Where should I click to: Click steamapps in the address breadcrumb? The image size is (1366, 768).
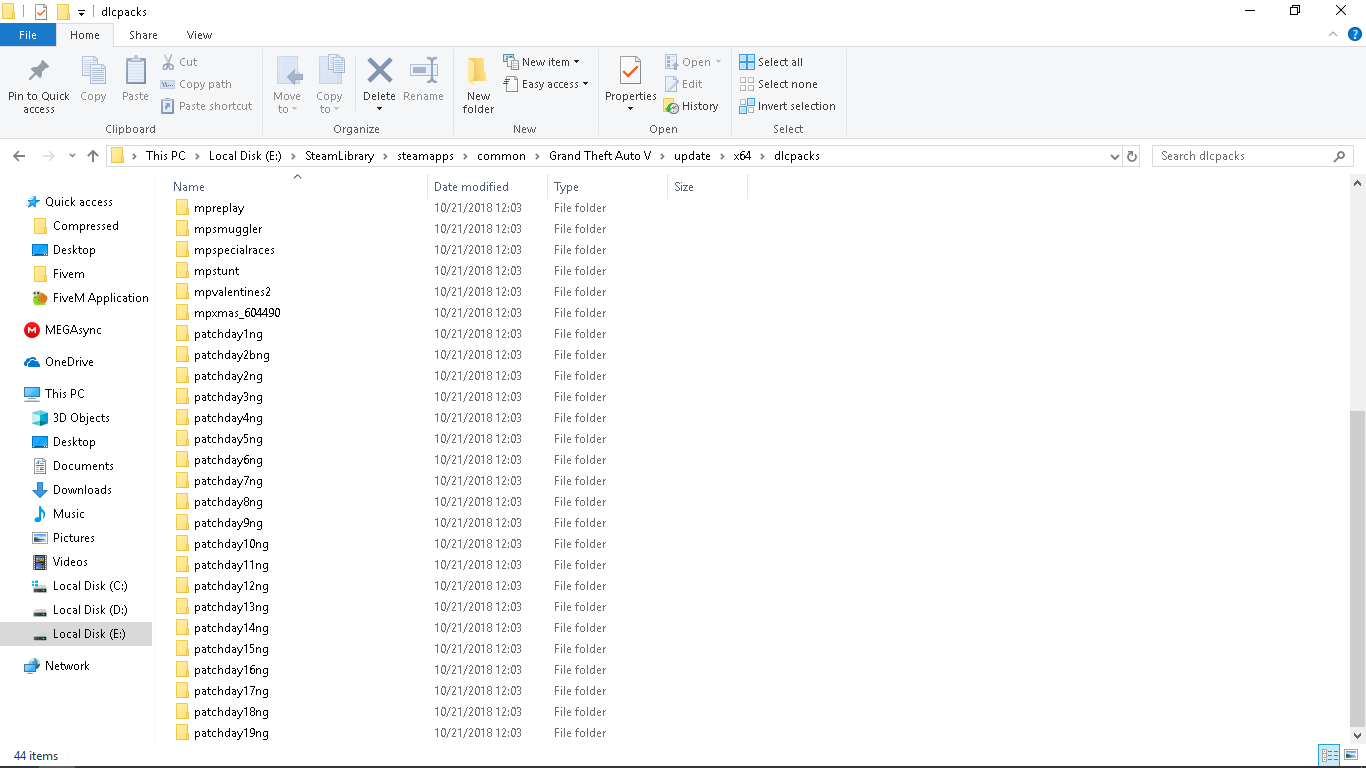425,156
